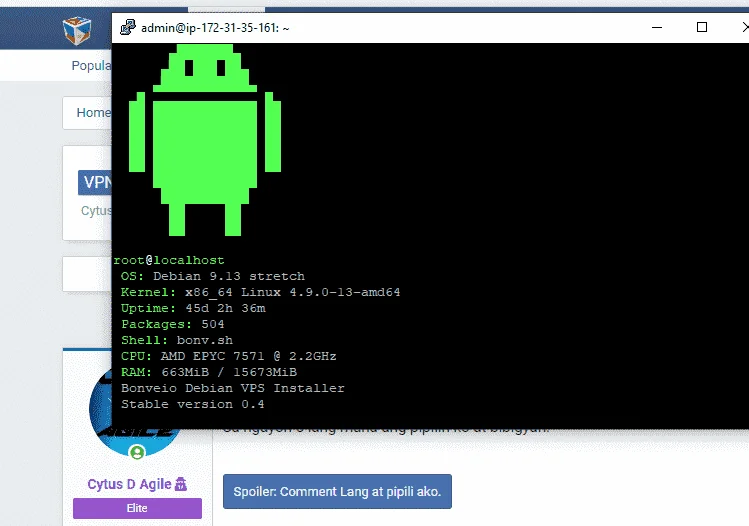
Task: Click the icon beside Cytus D Agile name
Action: [181, 484]
